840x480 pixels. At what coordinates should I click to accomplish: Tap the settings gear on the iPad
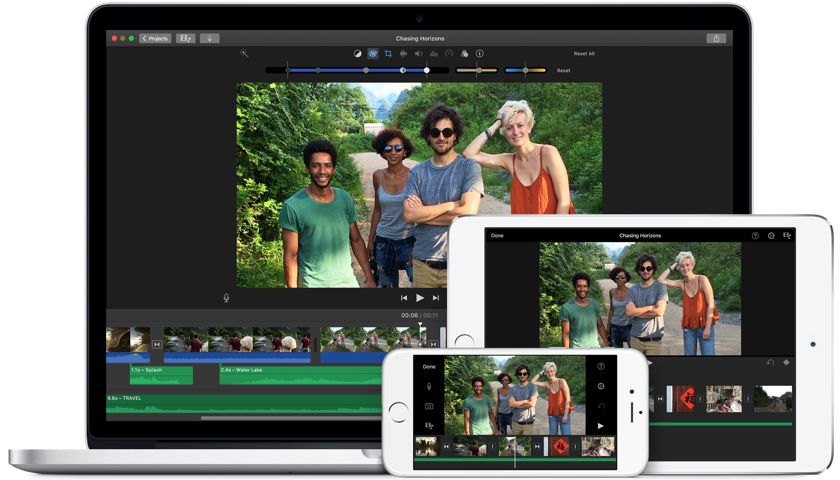point(771,235)
